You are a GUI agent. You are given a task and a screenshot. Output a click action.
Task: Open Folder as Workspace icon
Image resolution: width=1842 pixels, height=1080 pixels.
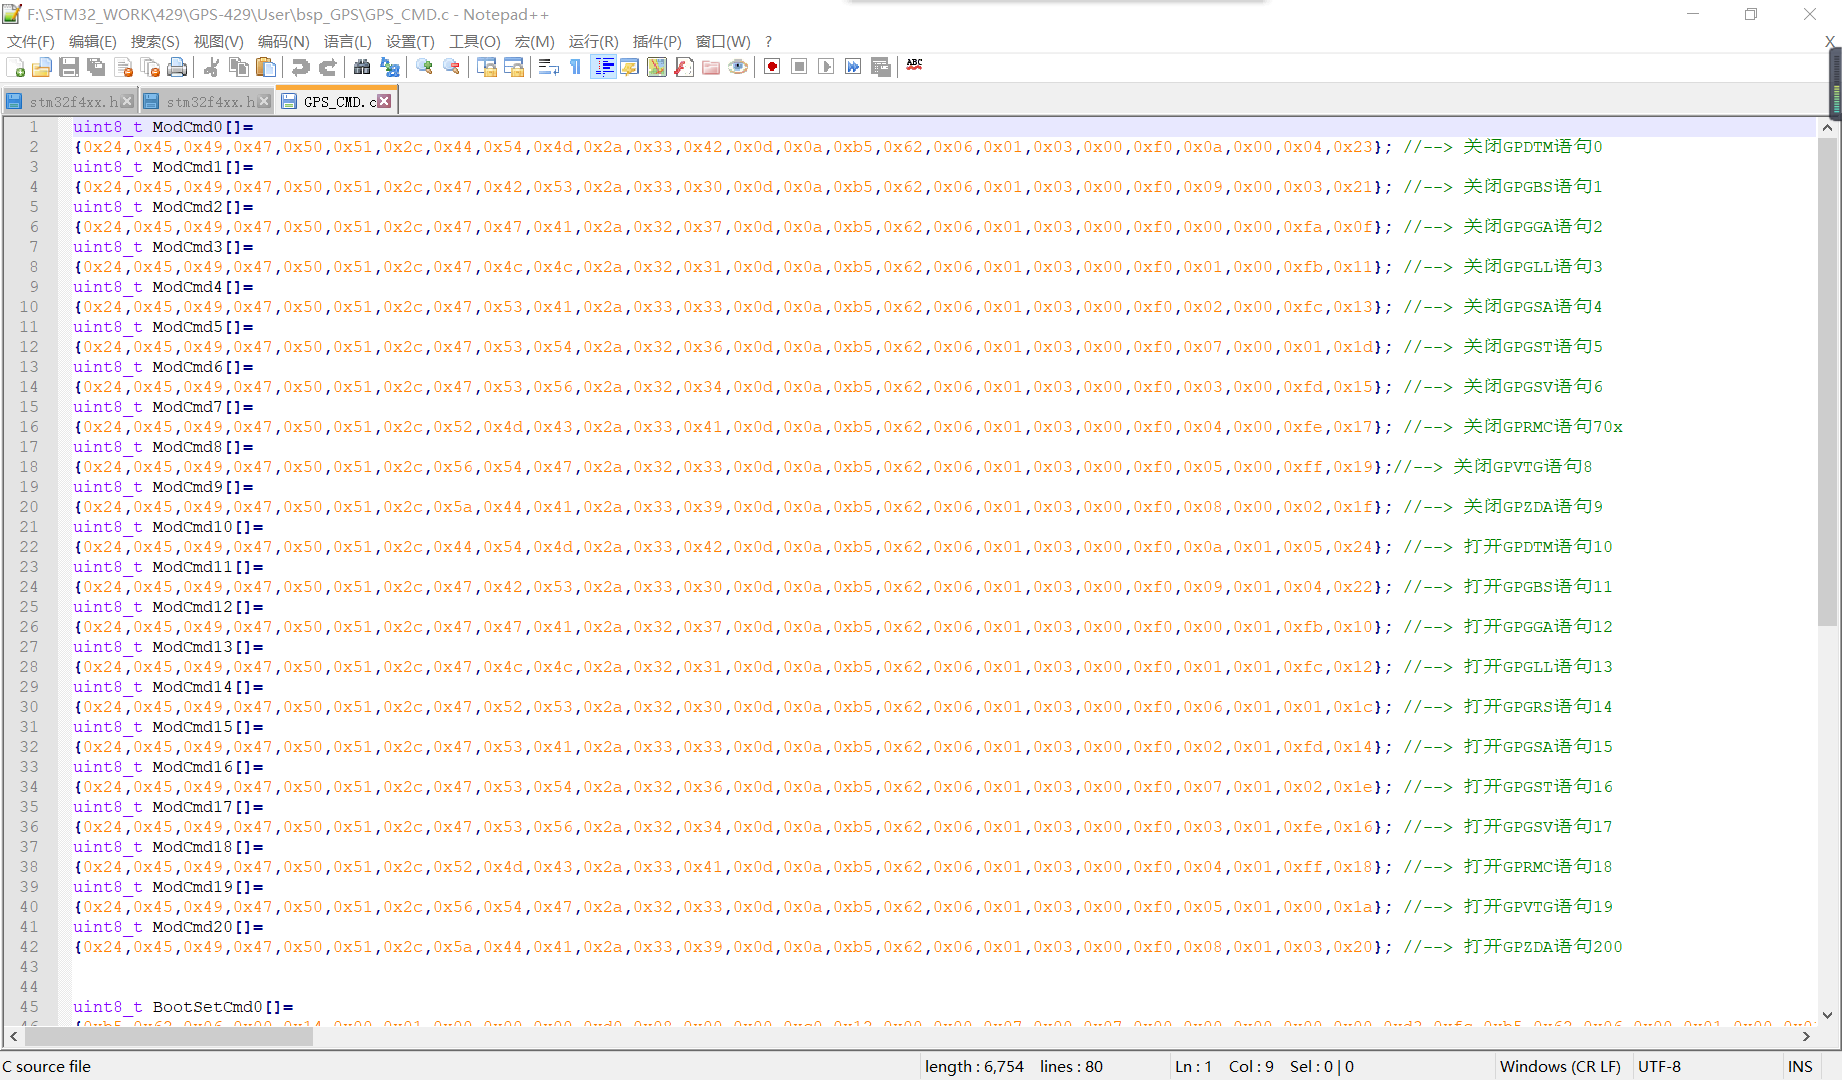tap(711, 67)
